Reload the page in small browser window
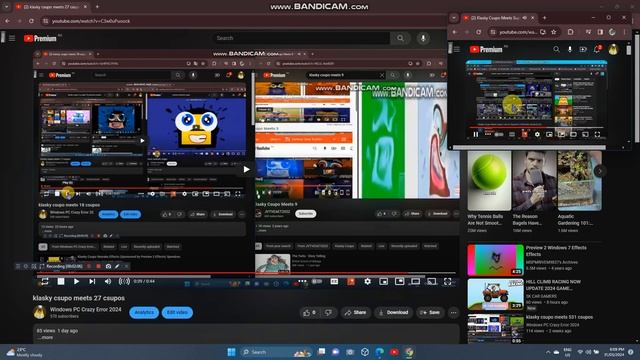Screen dimensions: 640x360 coord(478,32)
